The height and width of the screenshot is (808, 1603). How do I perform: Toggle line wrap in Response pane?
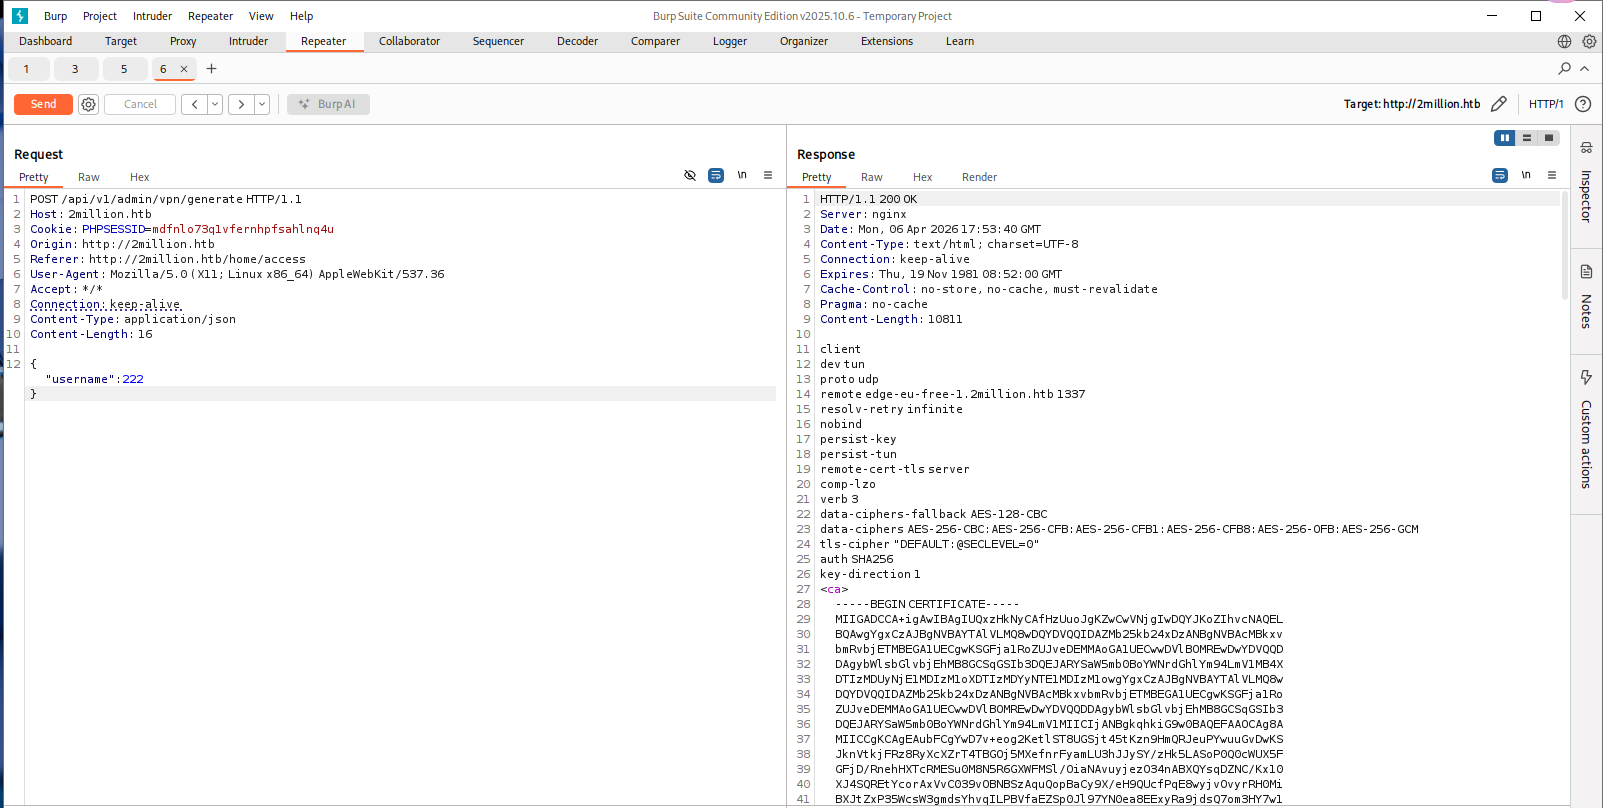coord(1499,175)
